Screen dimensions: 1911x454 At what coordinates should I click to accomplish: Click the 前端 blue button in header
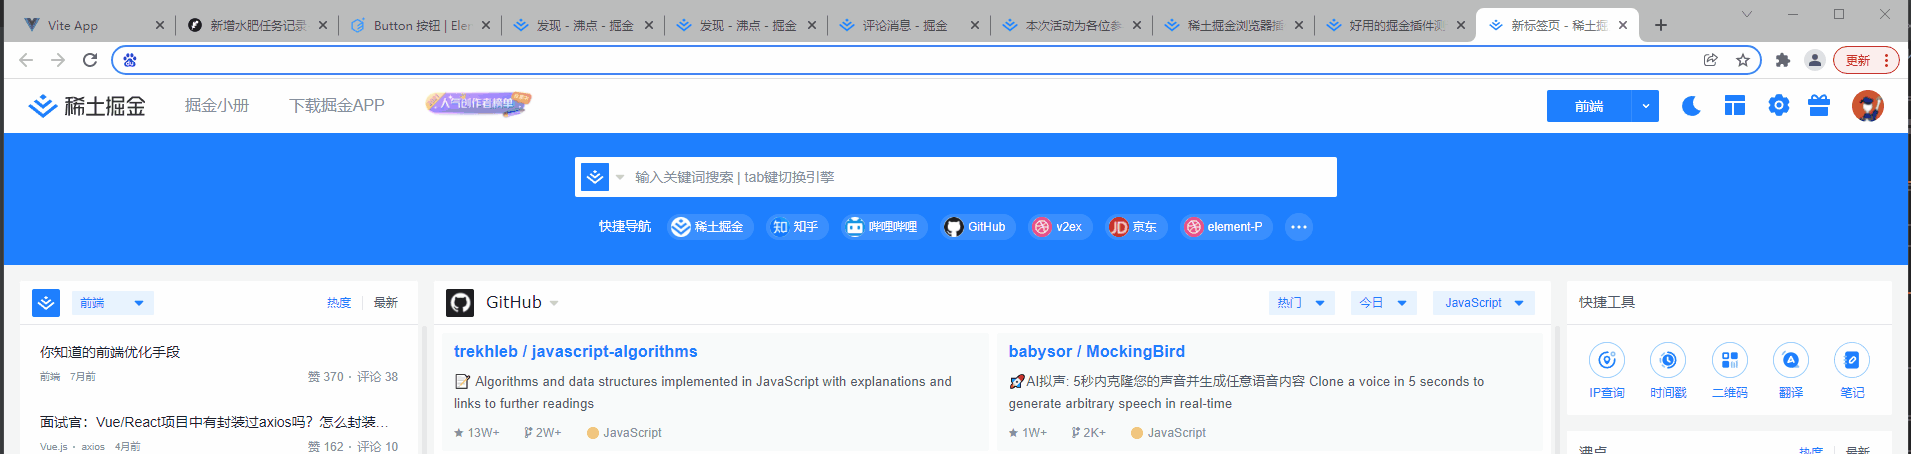[1589, 106]
